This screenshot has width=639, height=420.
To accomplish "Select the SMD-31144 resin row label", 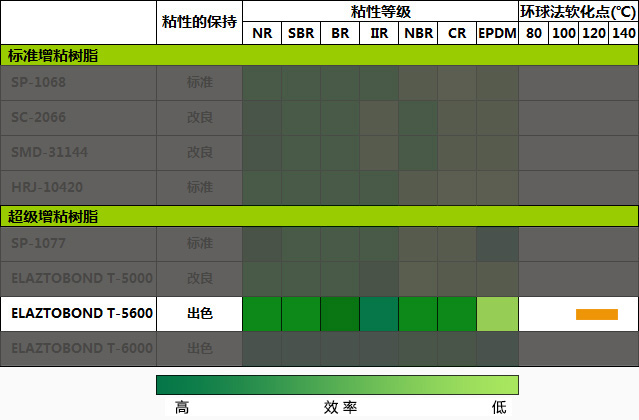I will click(49, 152).
